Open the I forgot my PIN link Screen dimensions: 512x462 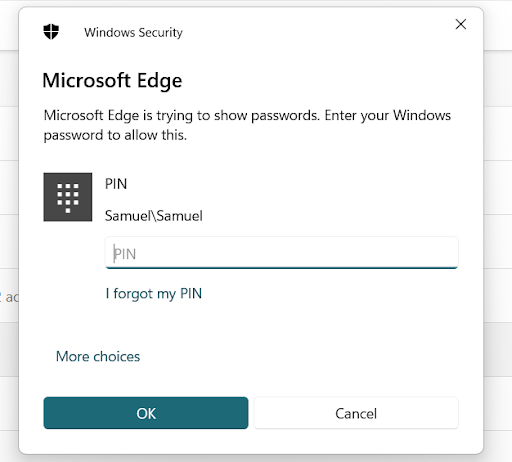[154, 294]
